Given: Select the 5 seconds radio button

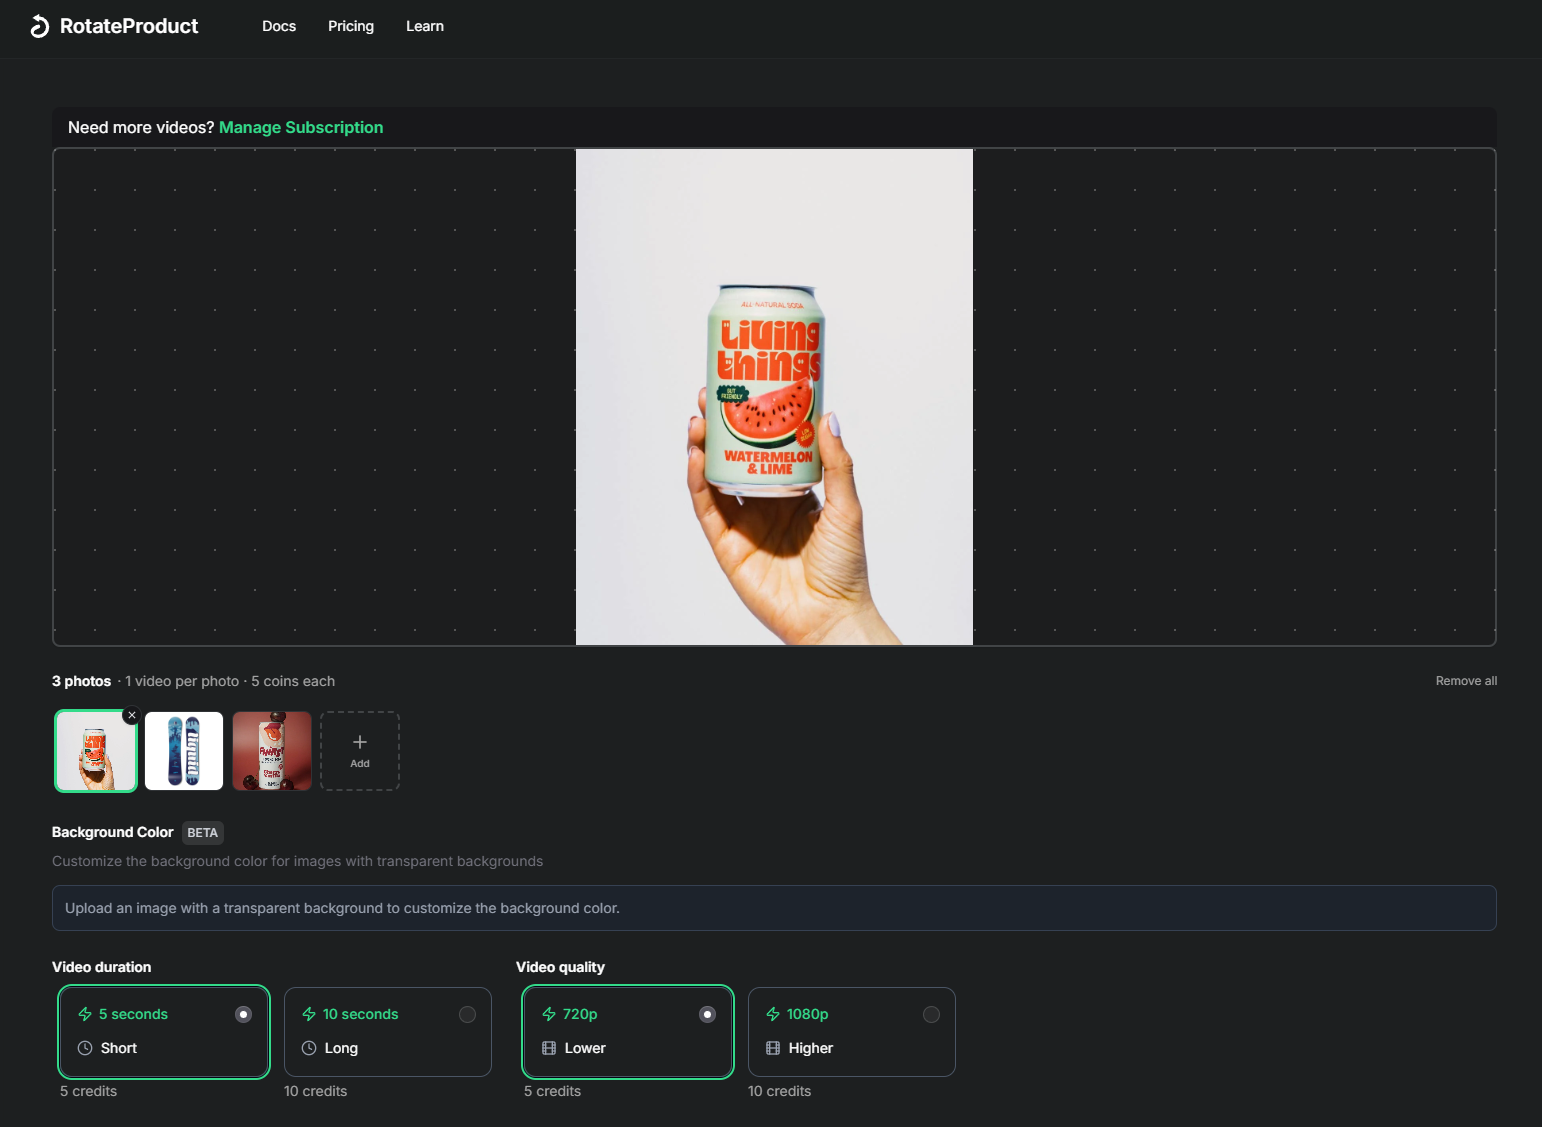Looking at the screenshot, I should [243, 1014].
